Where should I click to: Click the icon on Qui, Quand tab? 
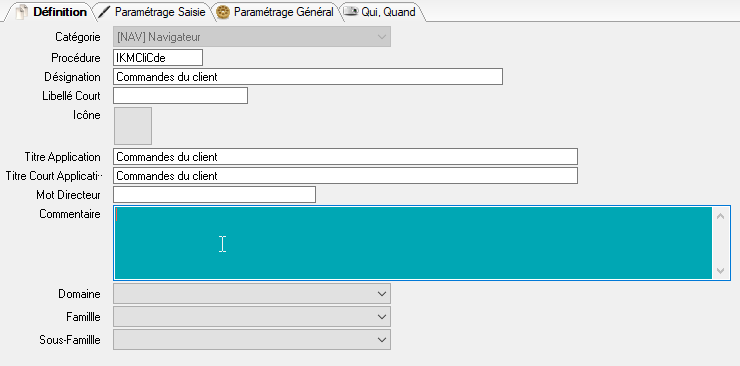(x=351, y=12)
